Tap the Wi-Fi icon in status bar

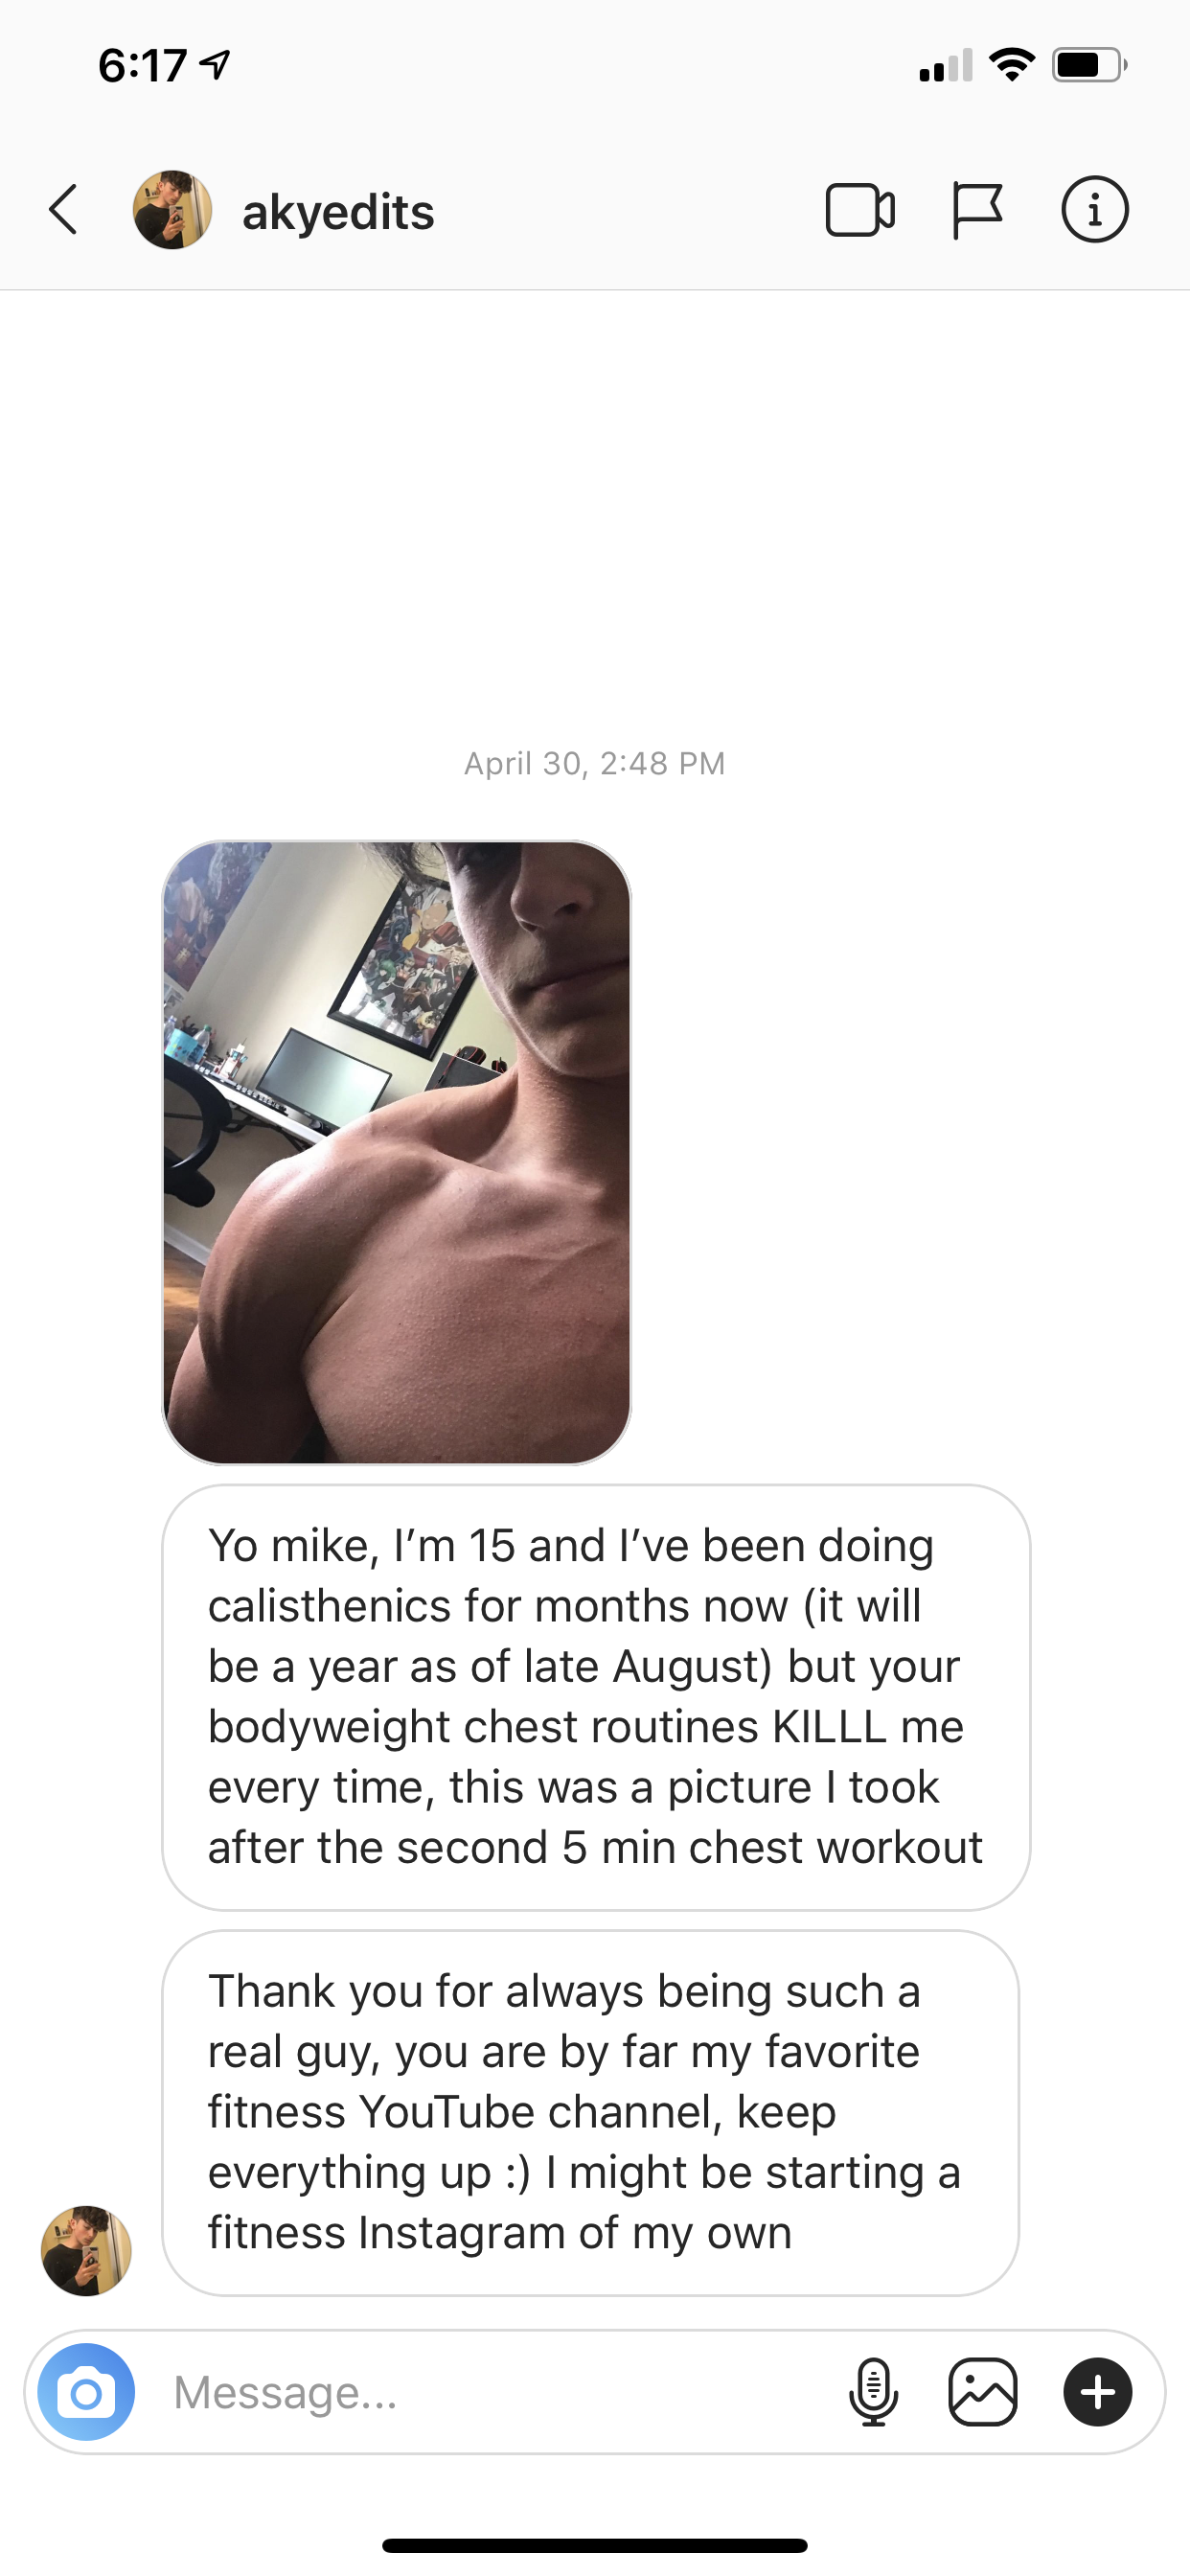coord(1012,65)
